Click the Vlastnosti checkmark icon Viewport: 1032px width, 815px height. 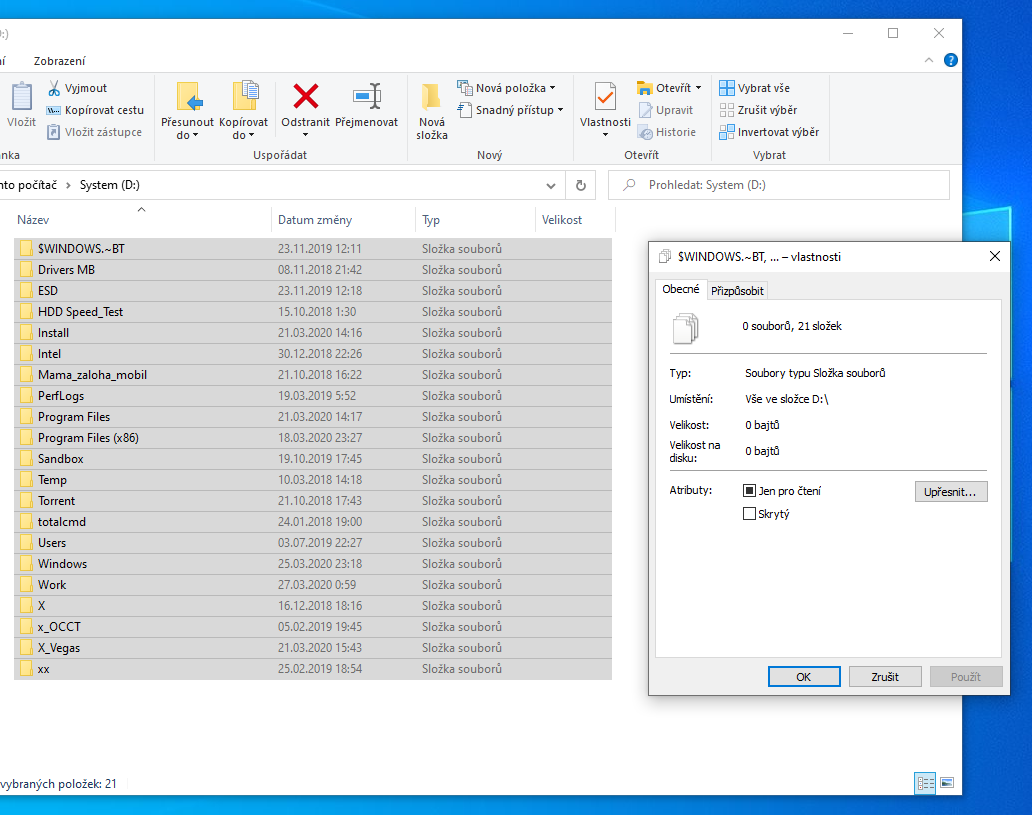coord(605,97)
